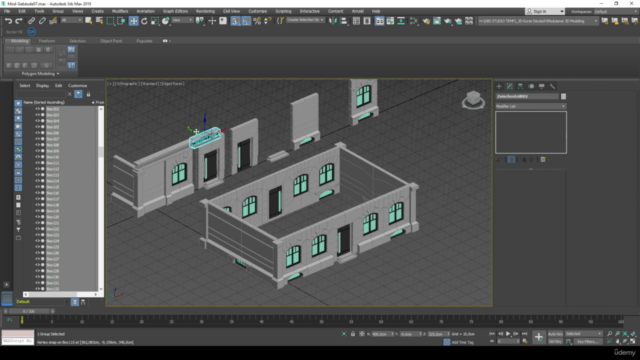Open the Rendering menu

point(205,11)
